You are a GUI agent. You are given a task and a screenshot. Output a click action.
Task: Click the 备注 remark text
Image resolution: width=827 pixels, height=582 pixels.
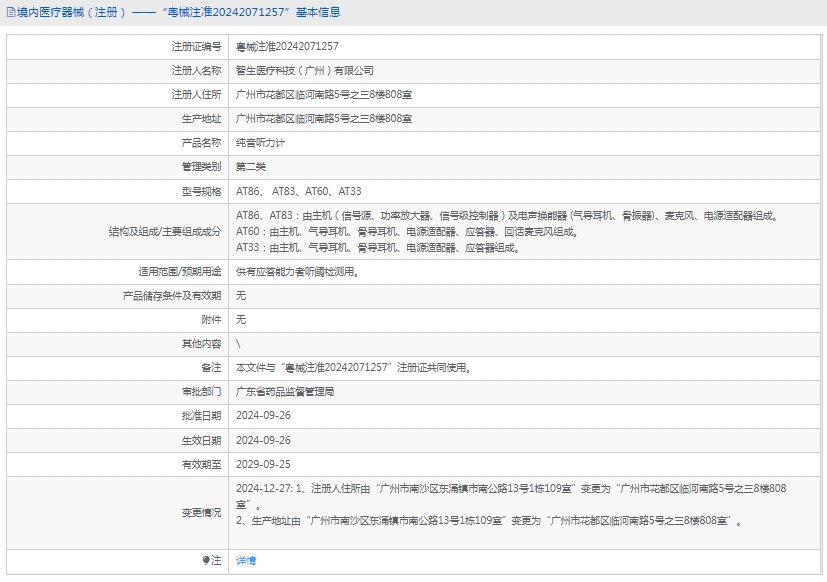pos(353,368)
